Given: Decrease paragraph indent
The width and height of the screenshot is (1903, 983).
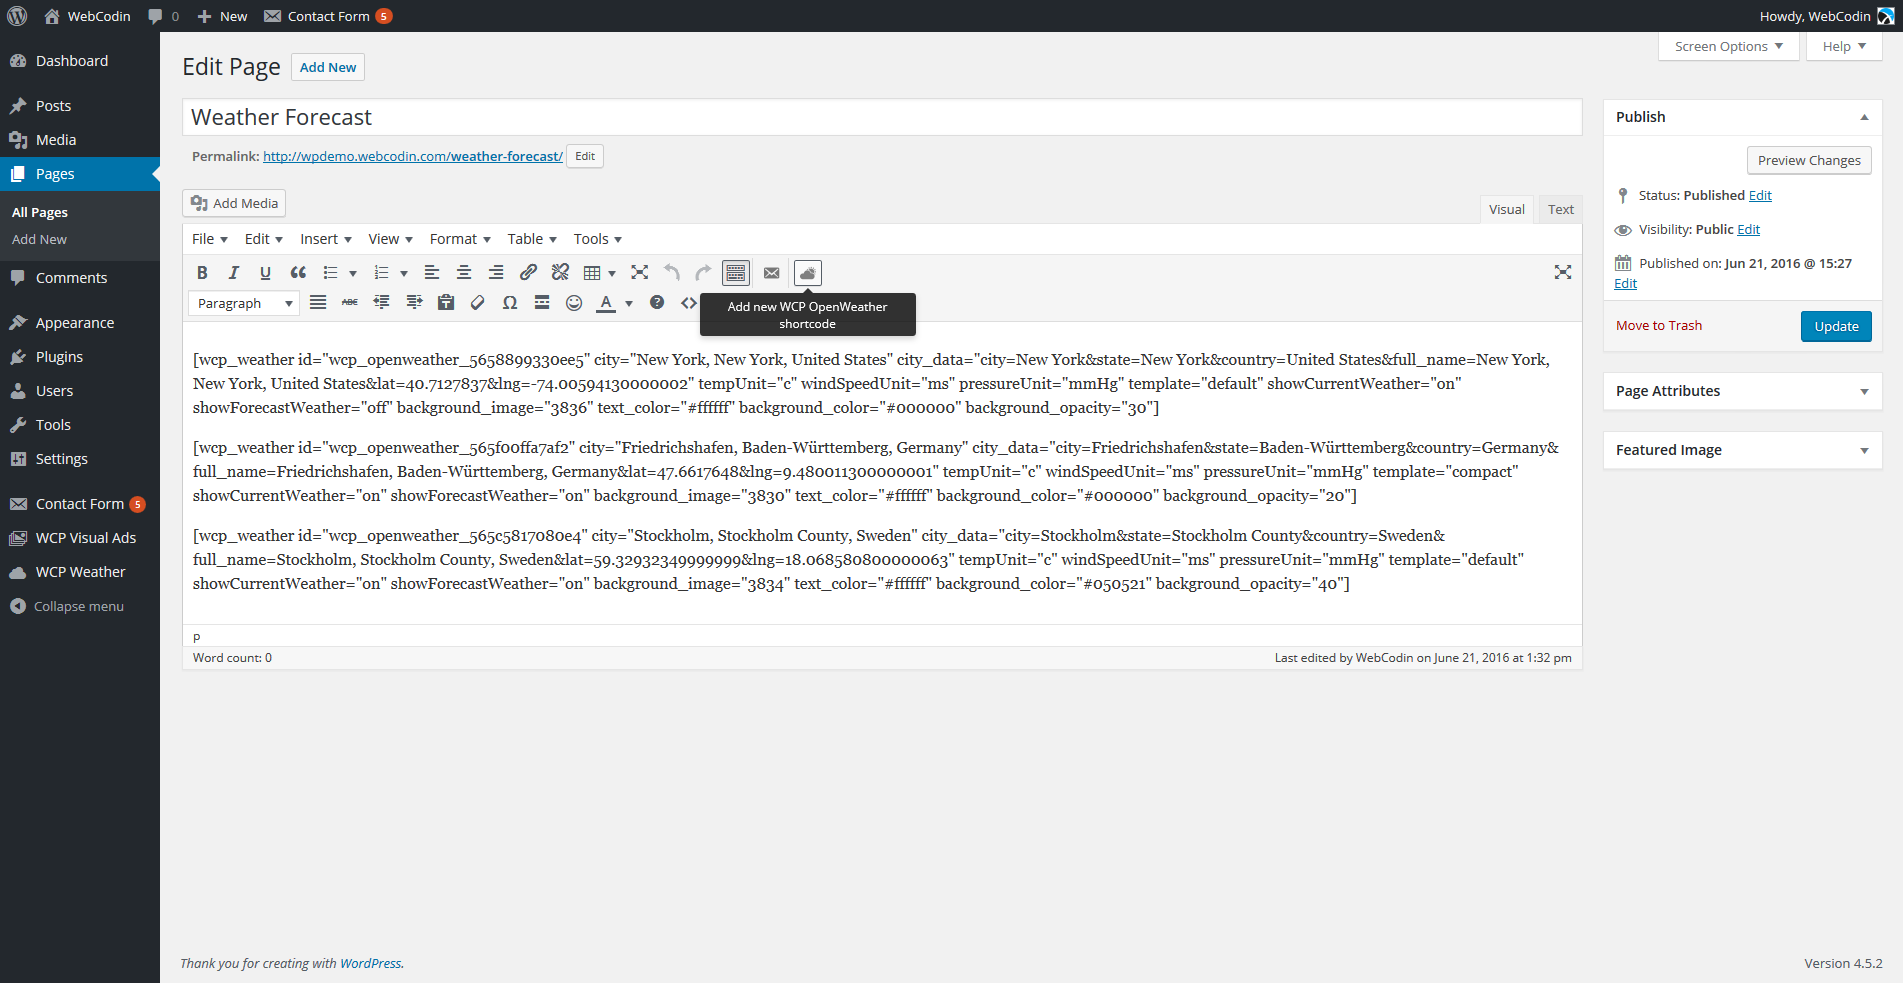Looking at the screenshot, I should click(382, 303).
